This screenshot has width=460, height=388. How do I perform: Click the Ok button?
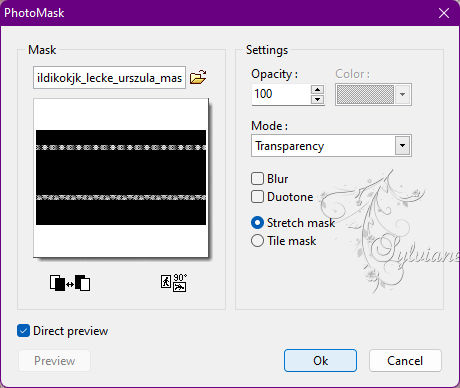click(320, 361)
